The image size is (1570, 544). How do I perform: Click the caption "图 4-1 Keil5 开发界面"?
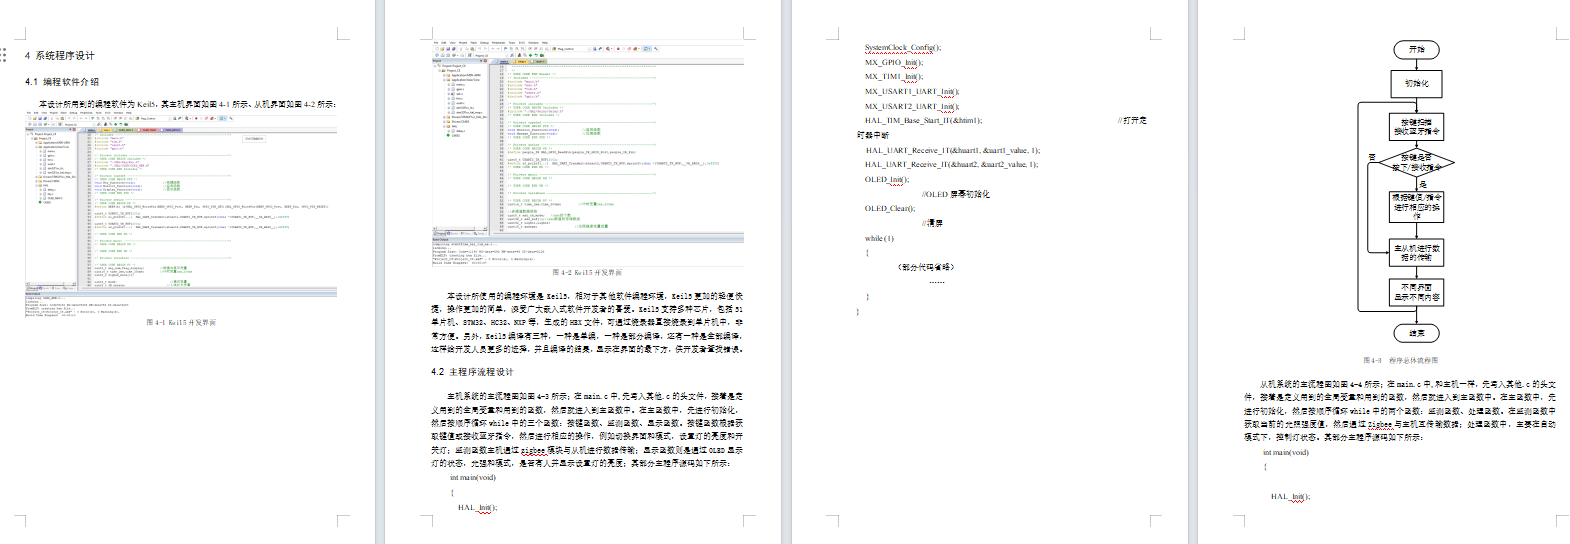point(181,323)
